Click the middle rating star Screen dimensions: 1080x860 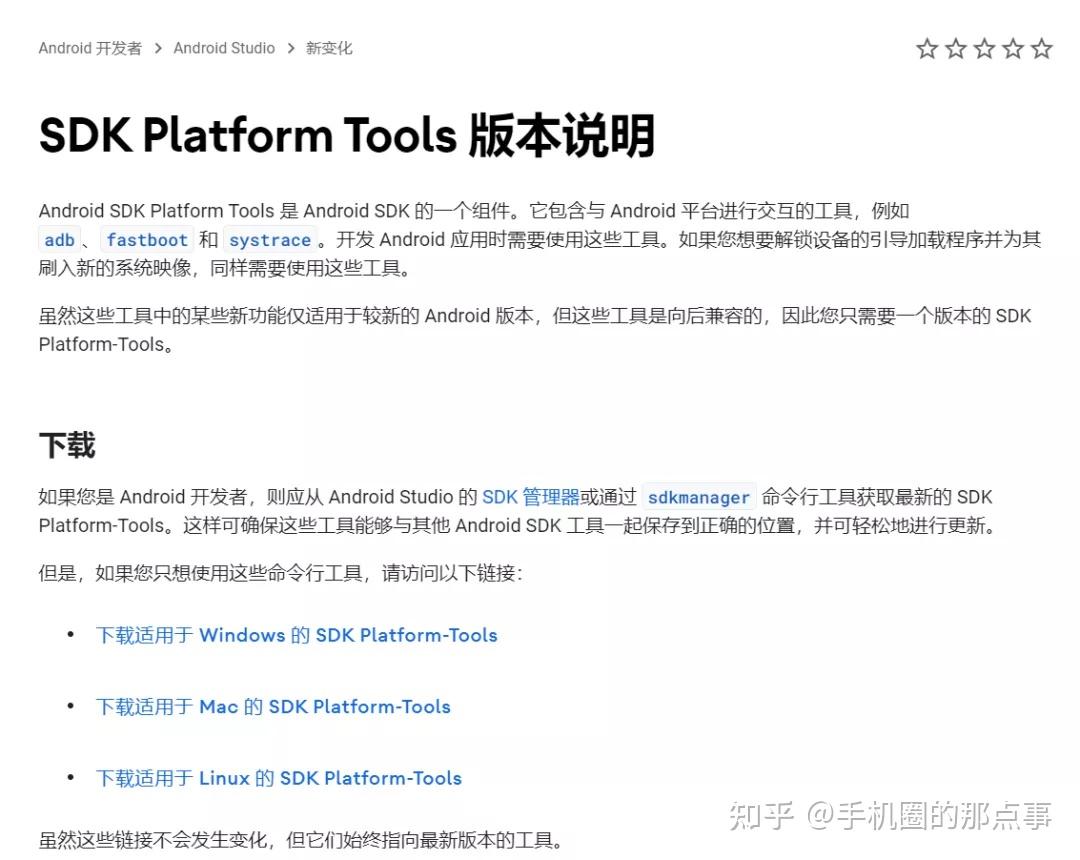tap(983, 47)
